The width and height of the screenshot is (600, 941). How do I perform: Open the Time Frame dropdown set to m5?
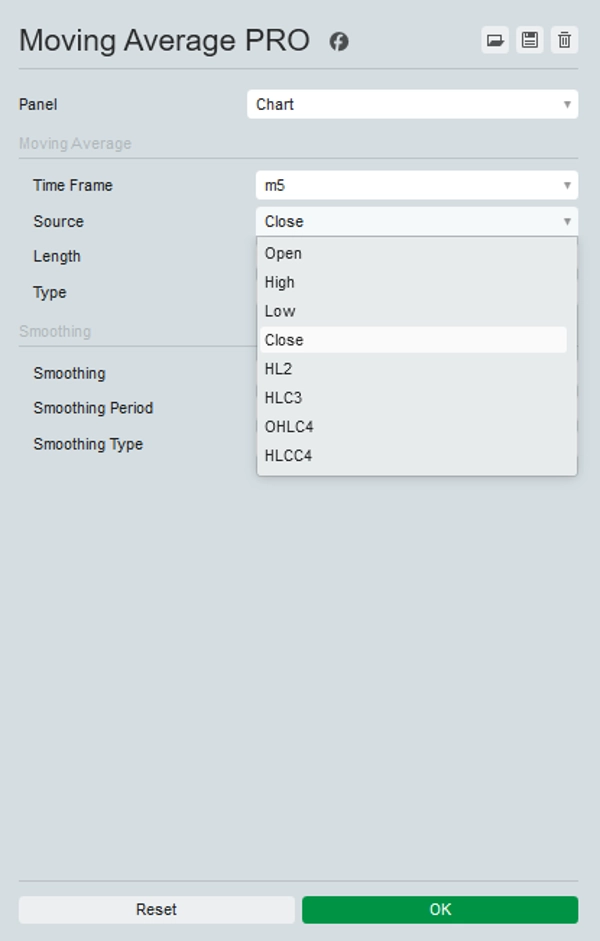pyautogui.click(x=416, y=185)
